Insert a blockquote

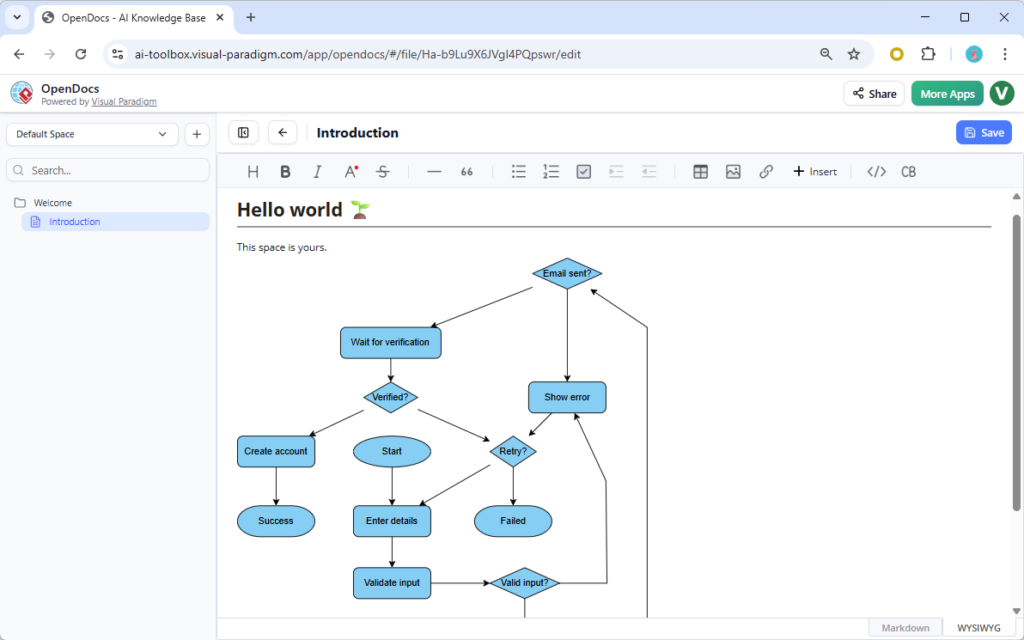466,171
